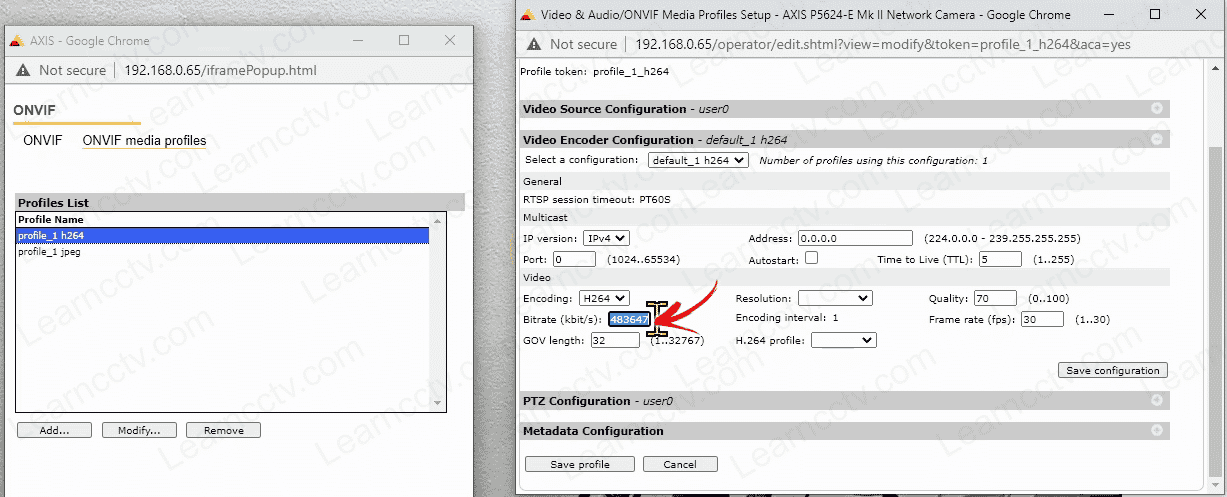Viewport: 1227px width, 497px height.
Task: Switch to the ONVIF media profiles tab
Action: (144, 141)
